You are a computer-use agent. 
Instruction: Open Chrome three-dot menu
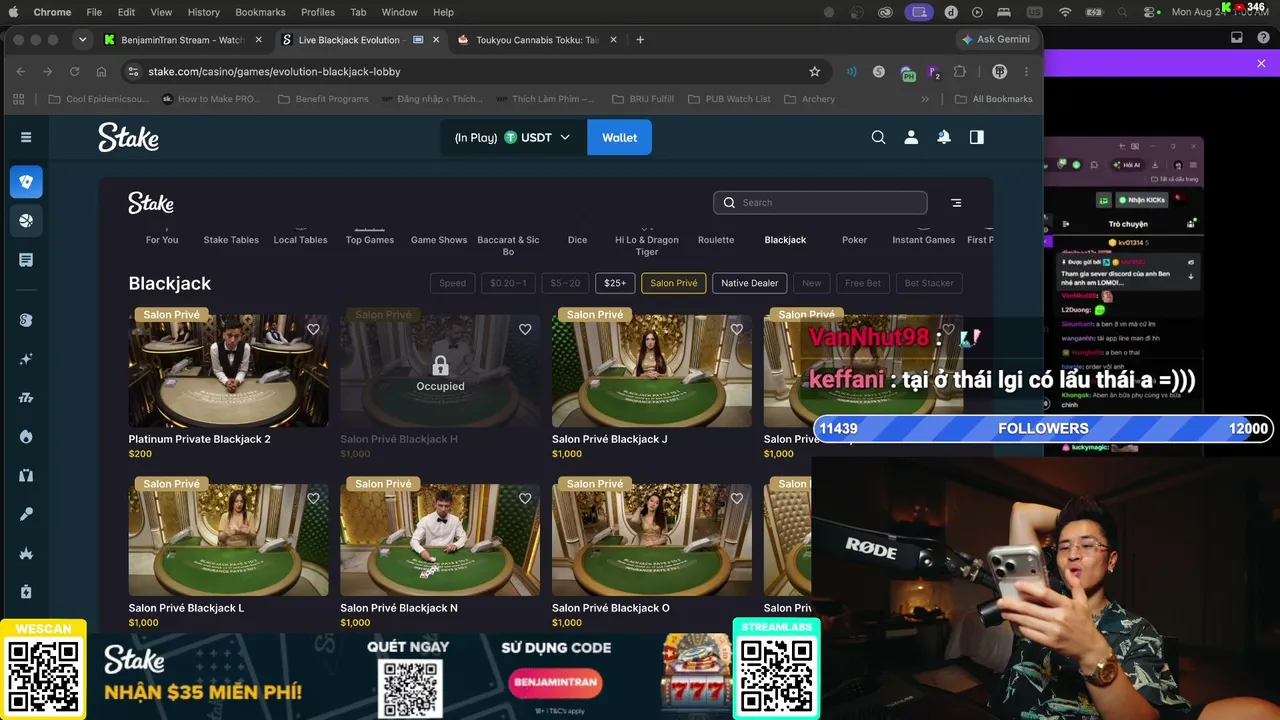point(1027,72)
